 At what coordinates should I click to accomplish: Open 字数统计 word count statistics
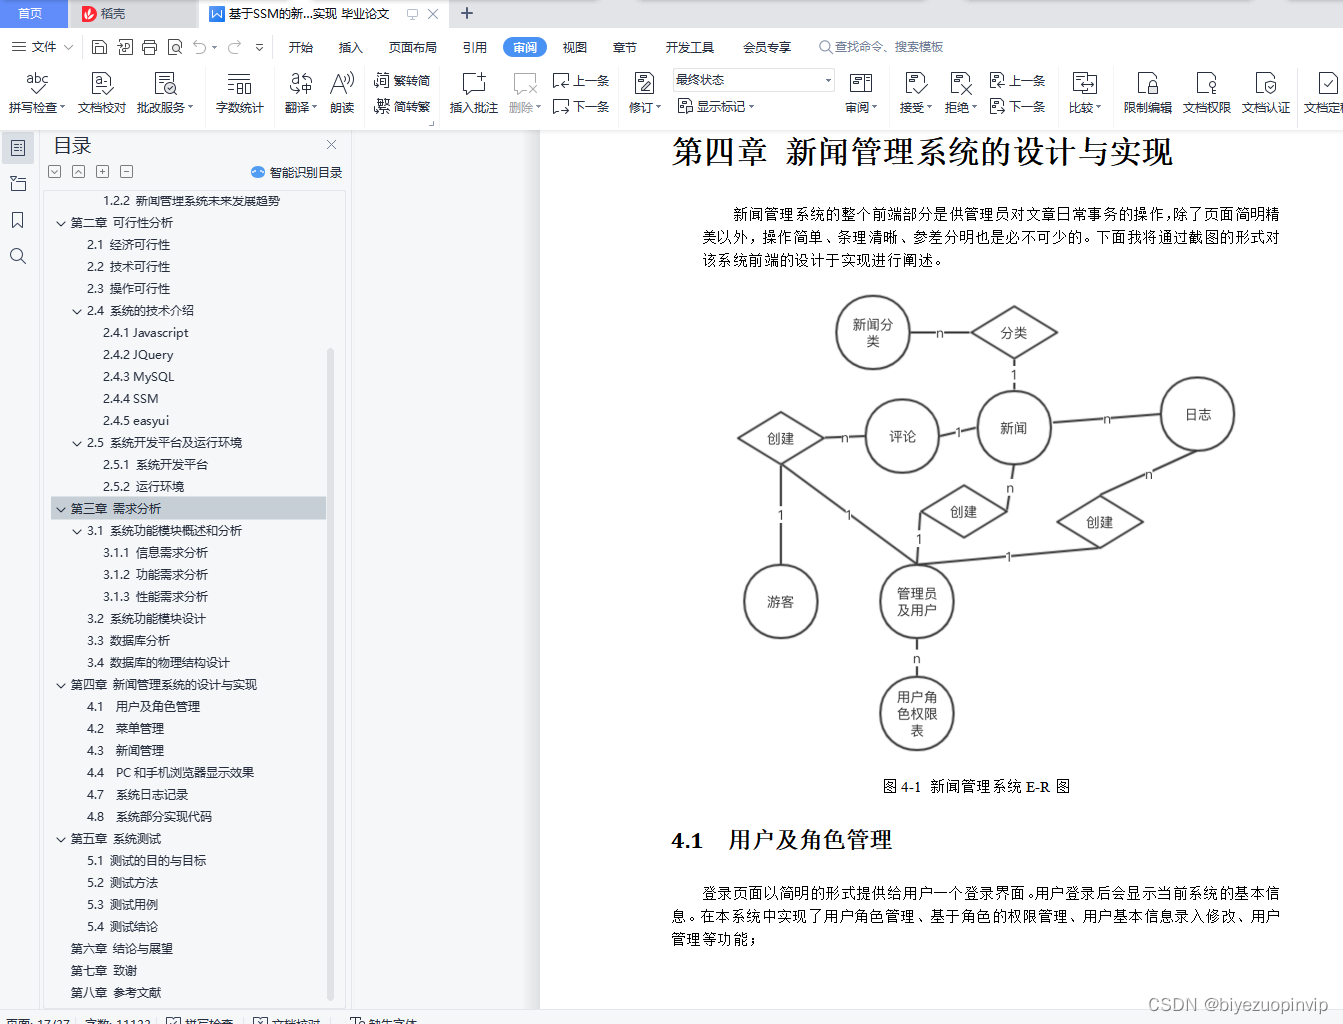239,90
